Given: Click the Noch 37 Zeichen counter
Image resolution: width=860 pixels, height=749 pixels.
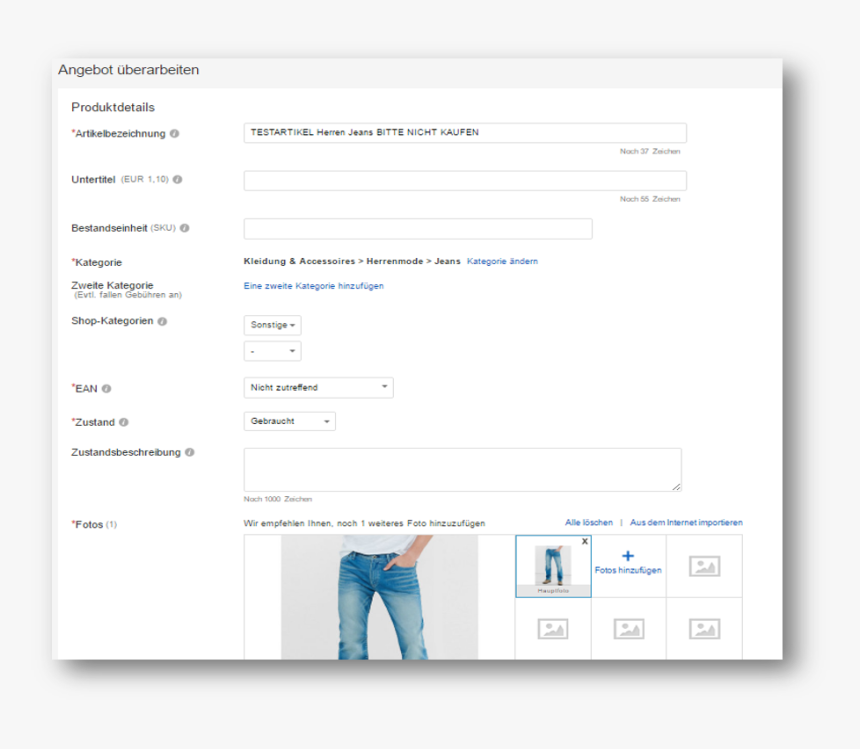Looking at the screenshot, I should 650,151.
